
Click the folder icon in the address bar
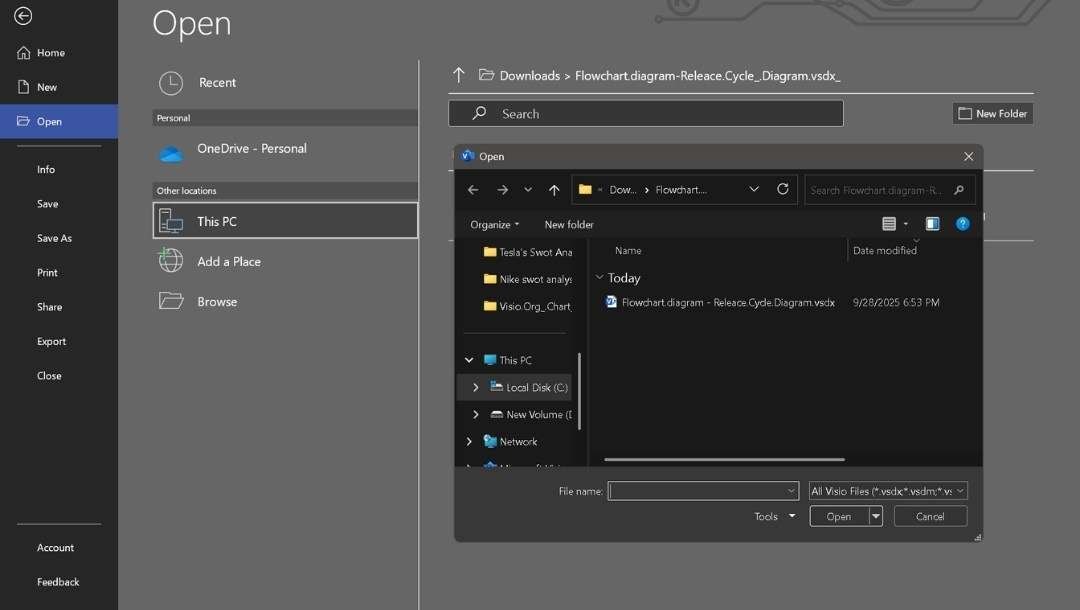pos(587,189)
